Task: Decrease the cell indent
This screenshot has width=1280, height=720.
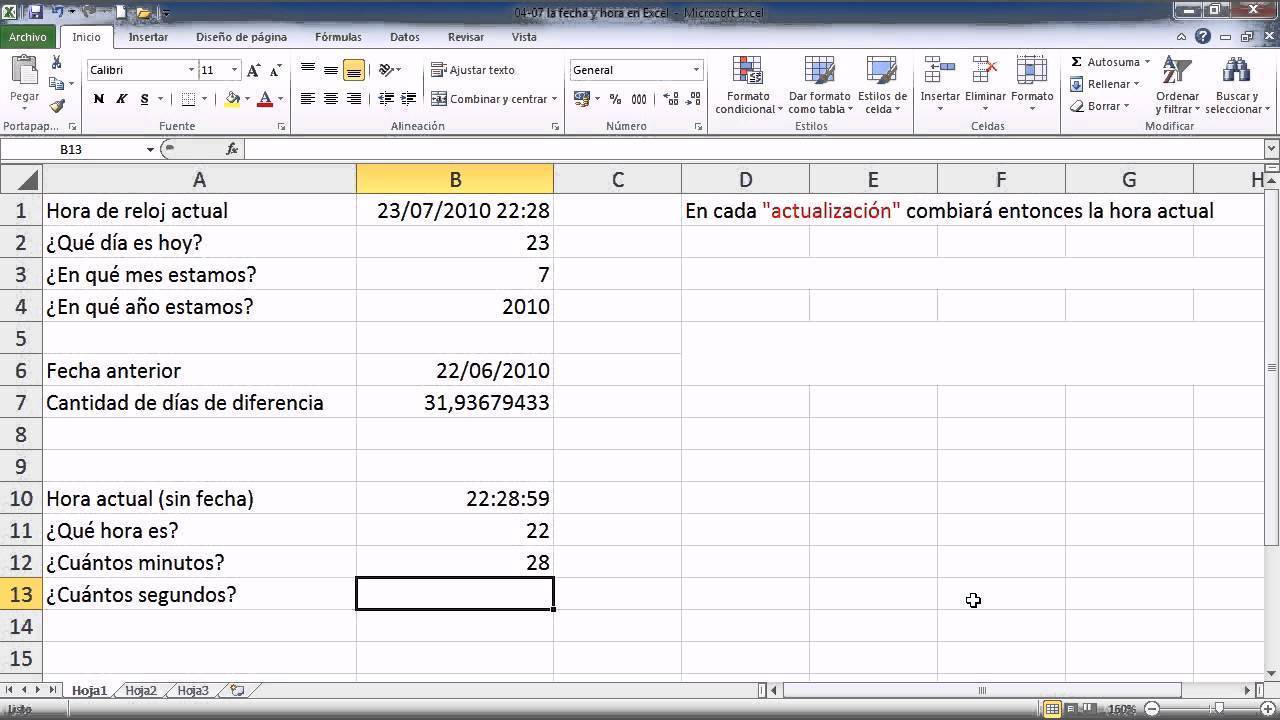Action: click(387, 99)
